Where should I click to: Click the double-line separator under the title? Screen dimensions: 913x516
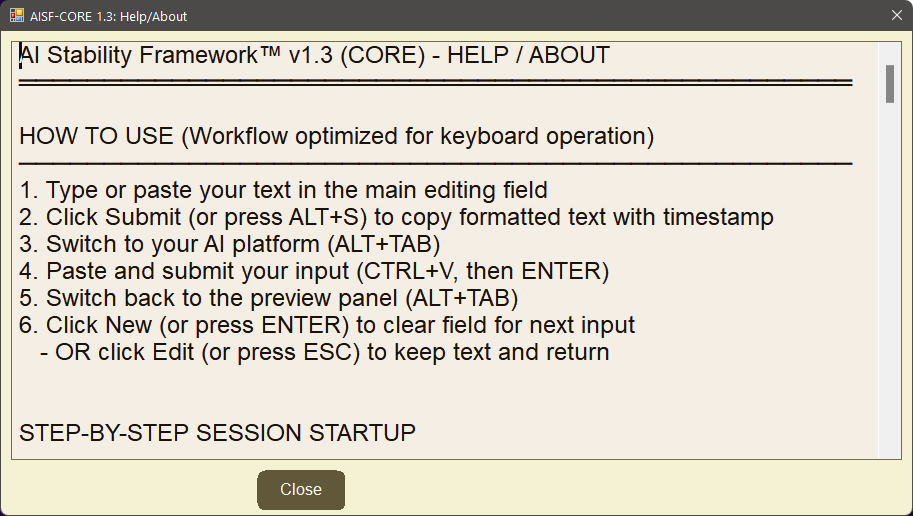435,82
